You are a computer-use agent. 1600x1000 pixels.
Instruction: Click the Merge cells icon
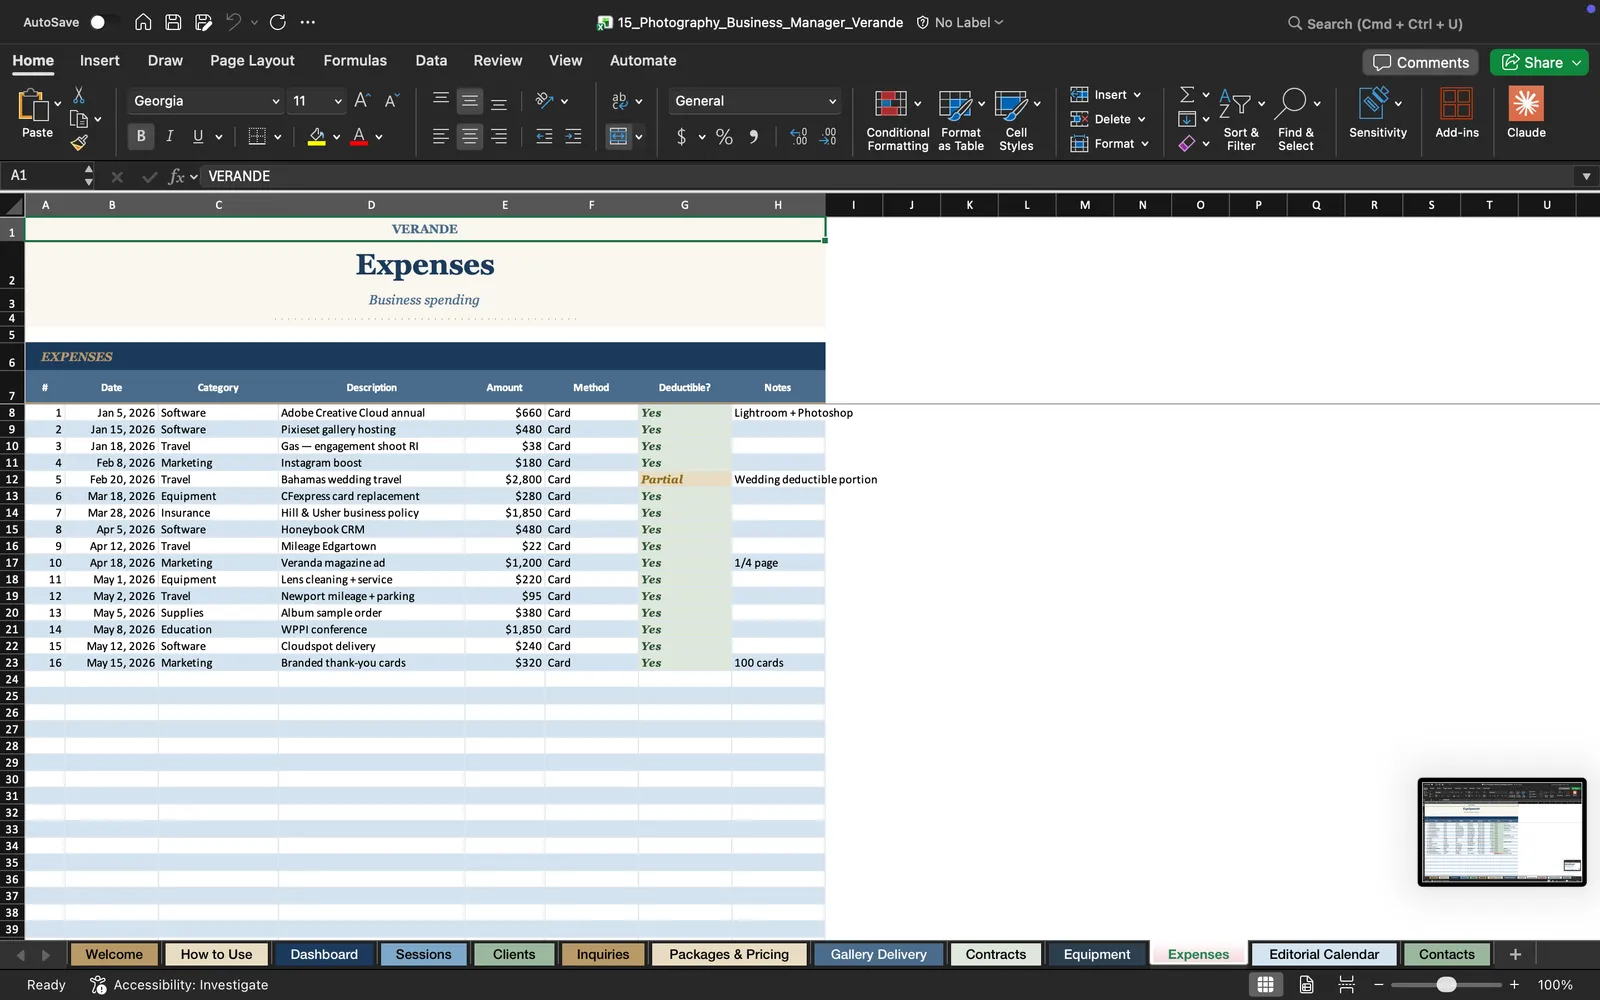(x=619, y=136)
